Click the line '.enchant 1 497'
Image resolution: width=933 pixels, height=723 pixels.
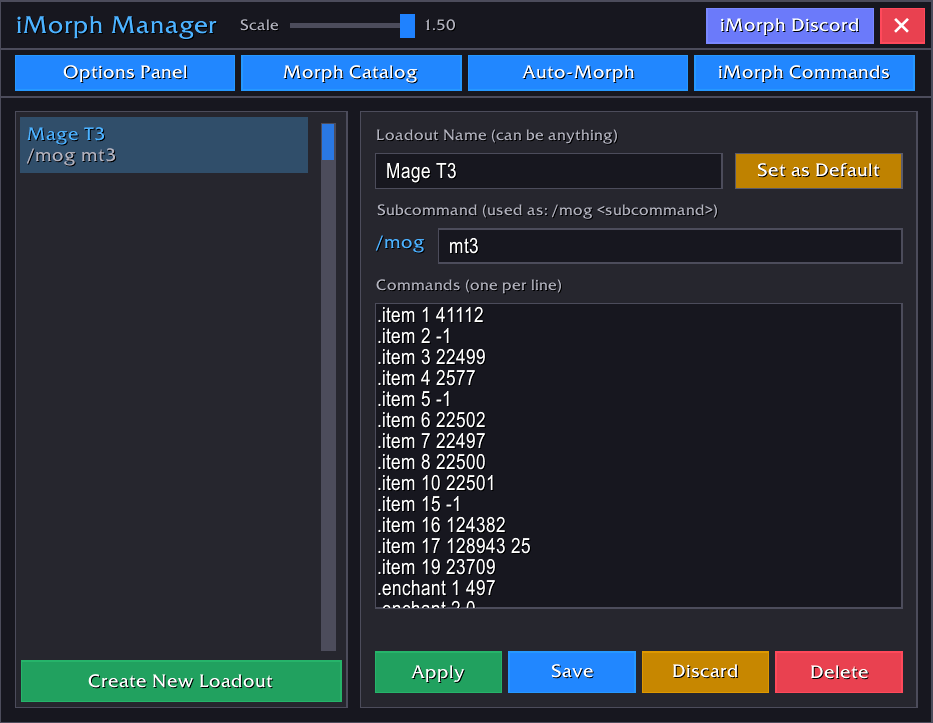tap(437, 588)
